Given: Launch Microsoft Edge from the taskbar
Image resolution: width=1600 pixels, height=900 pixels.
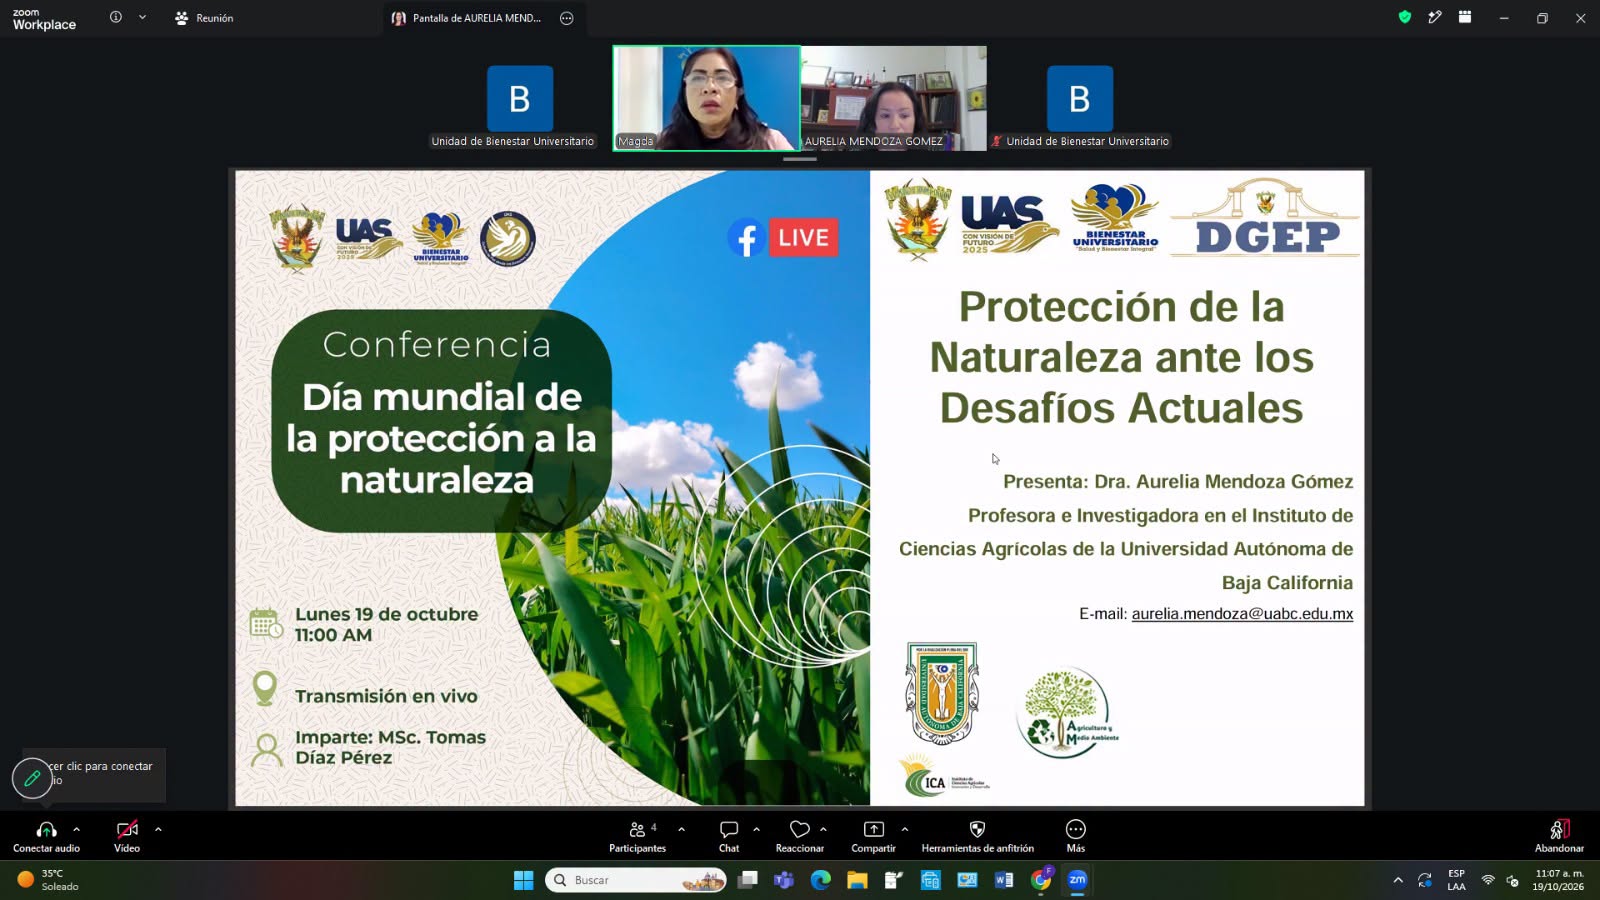Looking at the screenshot, I should click(821, 880).
